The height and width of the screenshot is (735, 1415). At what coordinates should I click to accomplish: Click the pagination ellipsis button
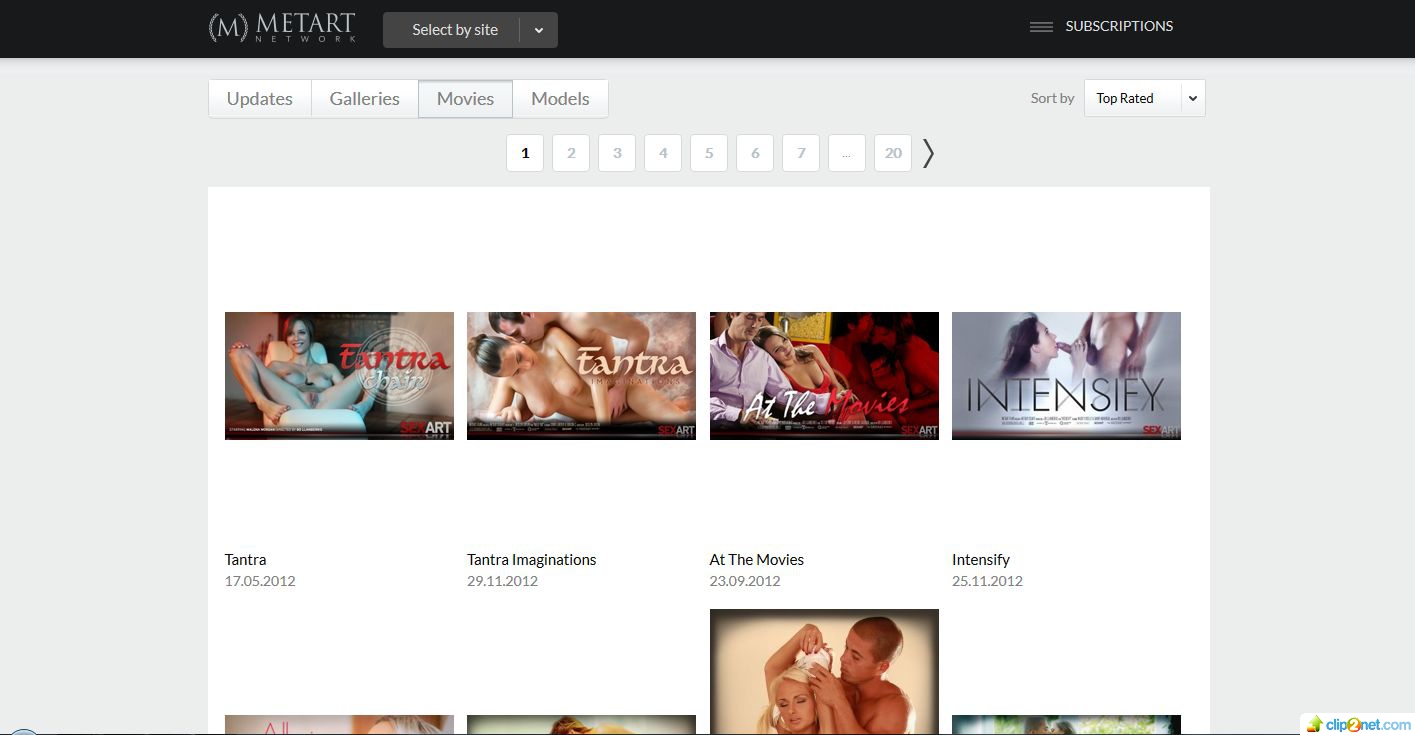pyautogui.click(x=847, y=153)
